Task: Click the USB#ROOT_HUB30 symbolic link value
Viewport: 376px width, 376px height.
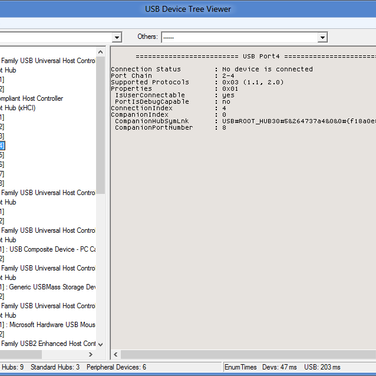Action: [299, 121]
